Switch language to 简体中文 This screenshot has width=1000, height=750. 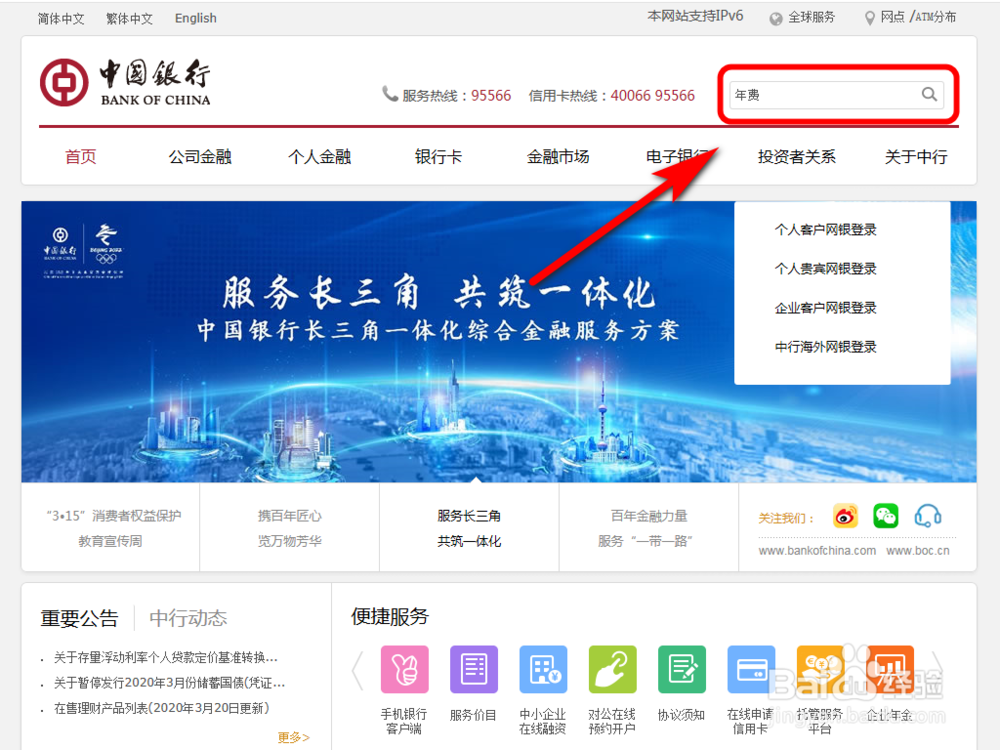coord(61,18)
